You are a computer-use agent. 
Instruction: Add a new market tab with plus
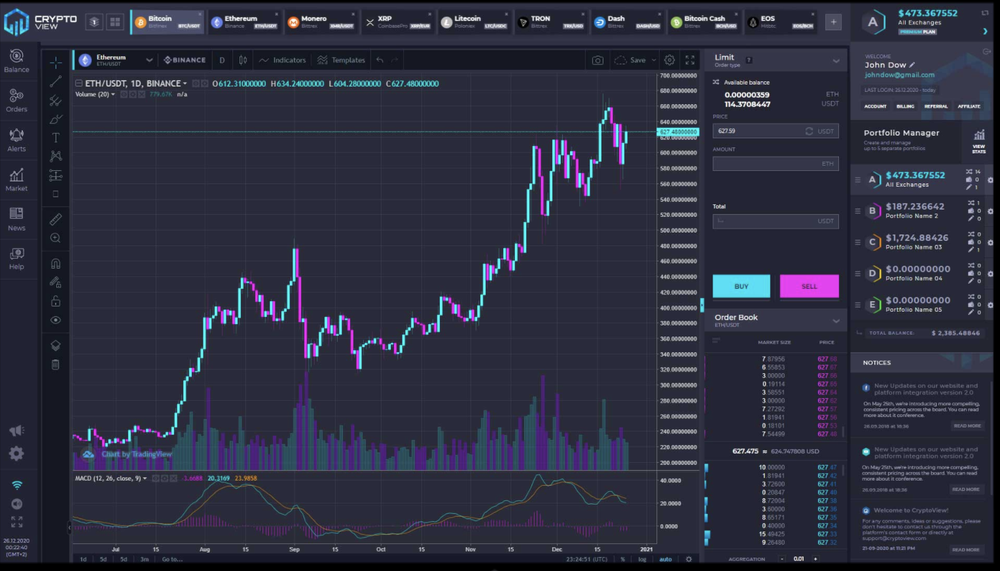click(833, 22)
